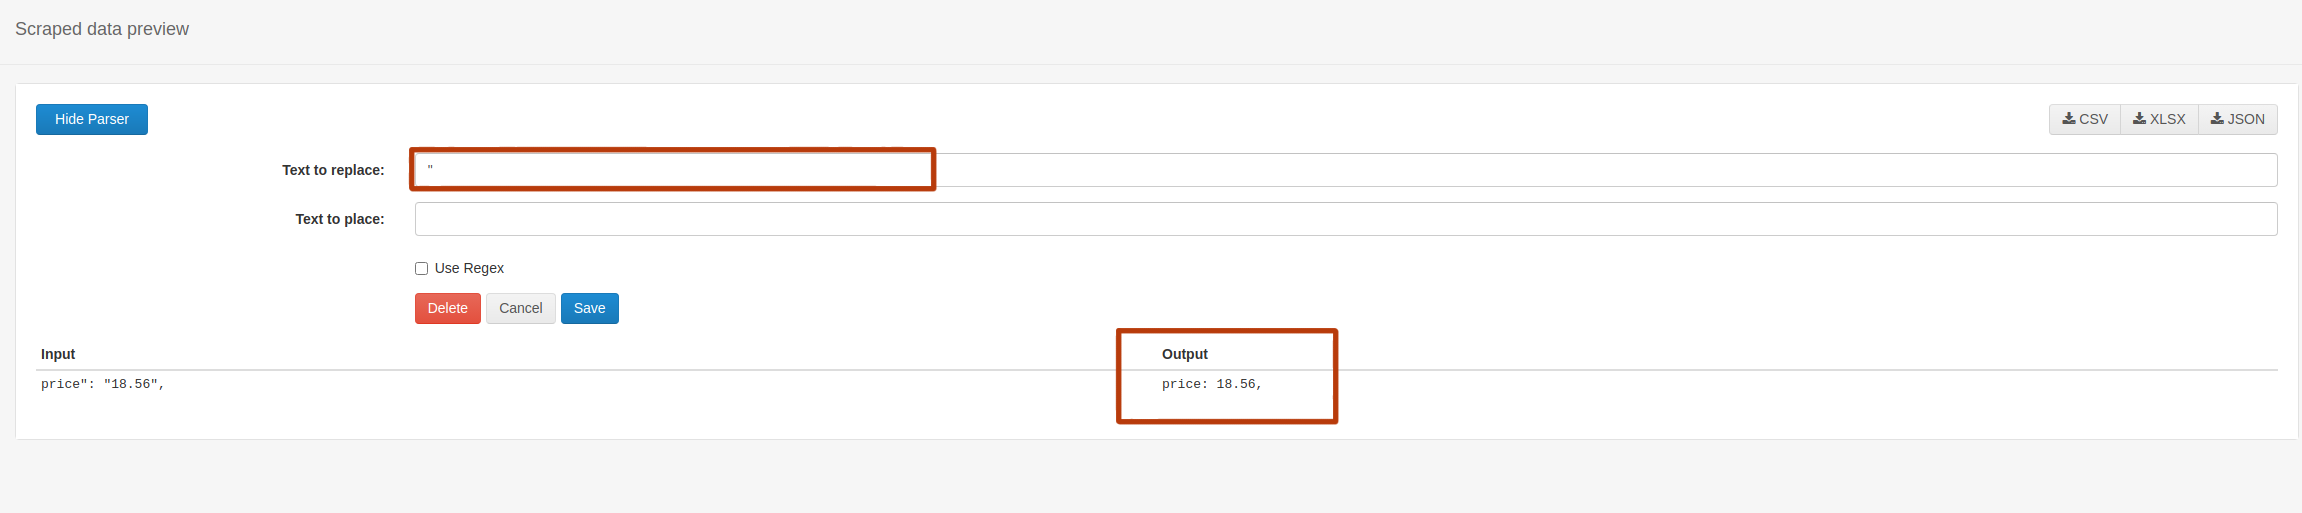The image size is (2302, 513).
Task: Click the XLSX download icon
Action: pos(2139,119)
